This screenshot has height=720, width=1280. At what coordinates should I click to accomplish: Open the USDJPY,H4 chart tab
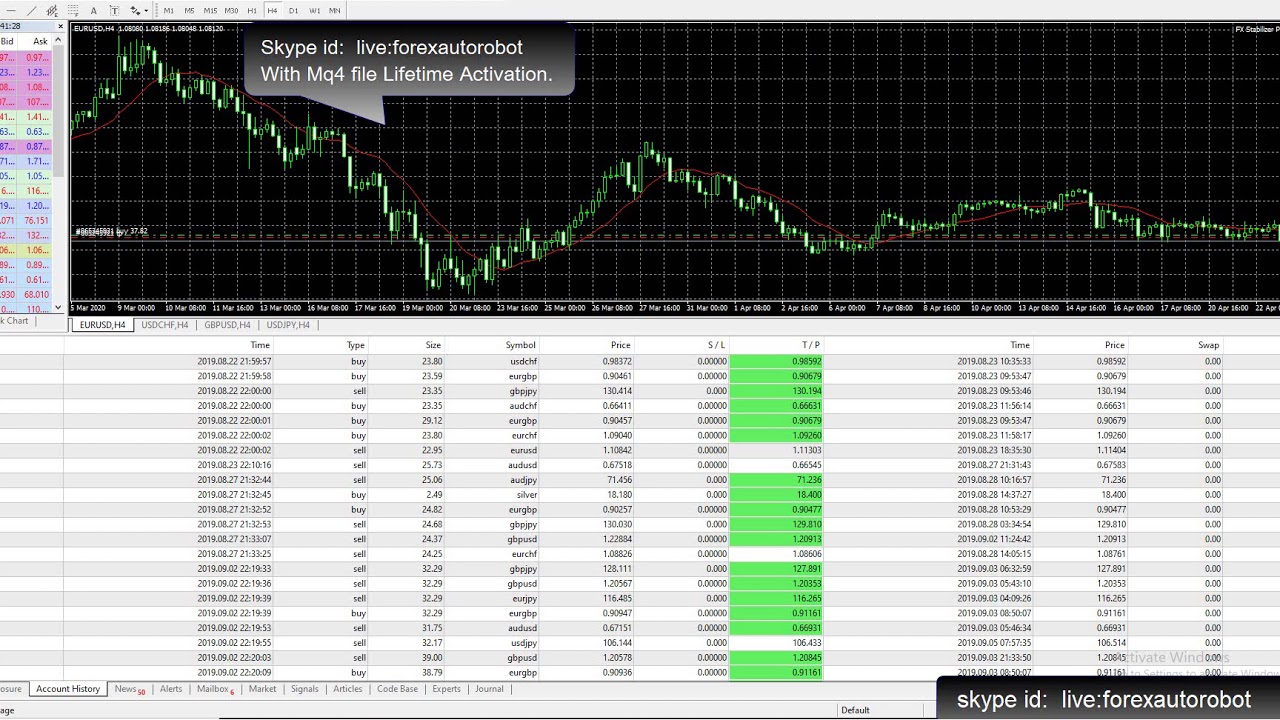coord(288,325)
